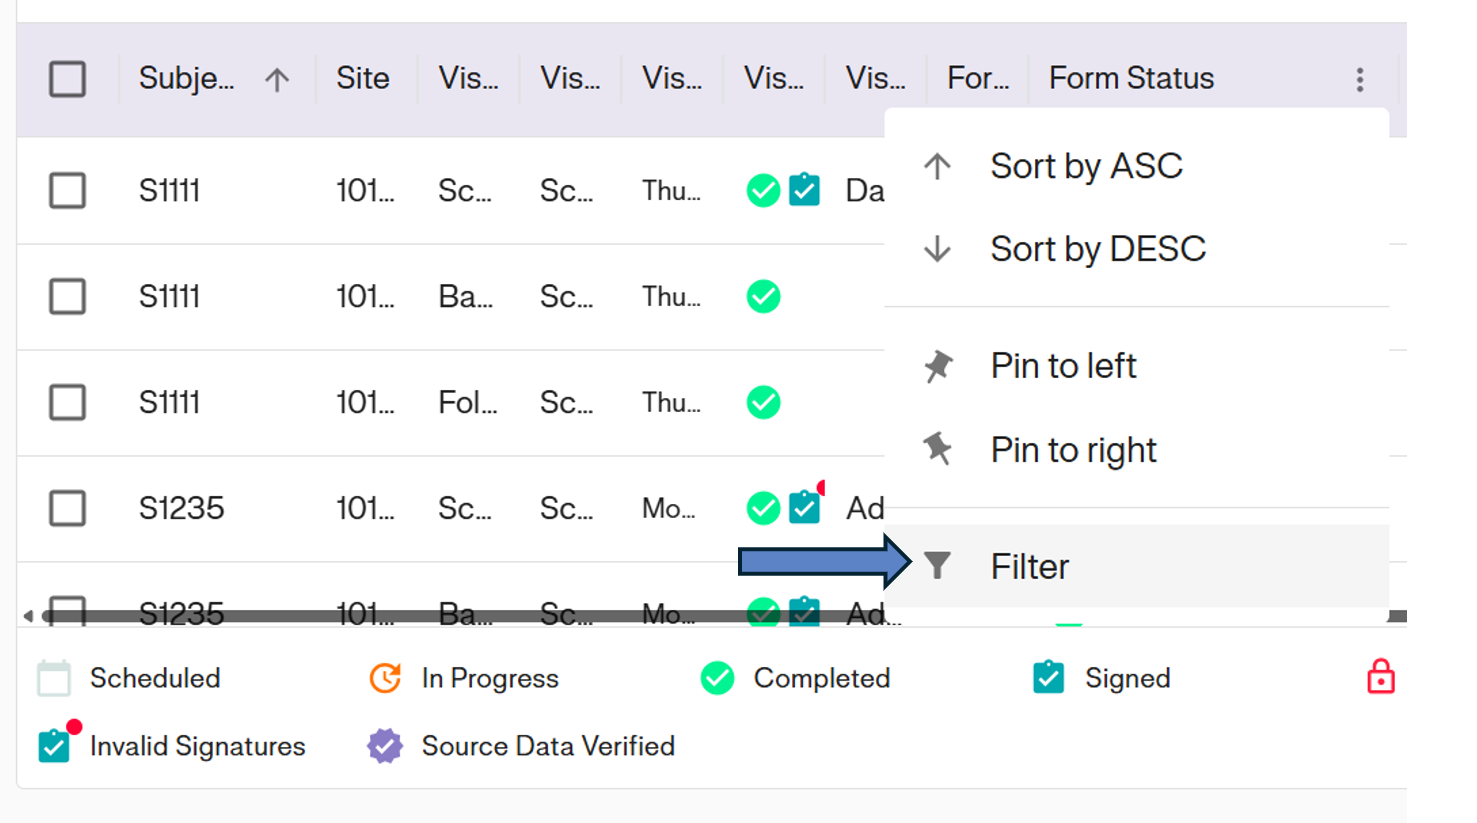The height and width of the screenshot is (823, 1477).
Task: Select Filter from the column menu
Action: [x=1028, y=565]
